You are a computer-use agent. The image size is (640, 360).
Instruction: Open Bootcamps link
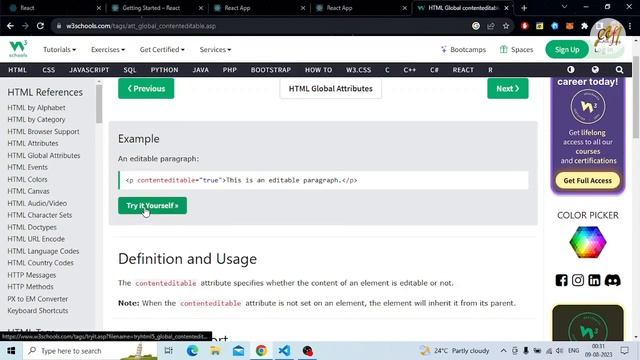pyautogui.click(x=463, y=49)
